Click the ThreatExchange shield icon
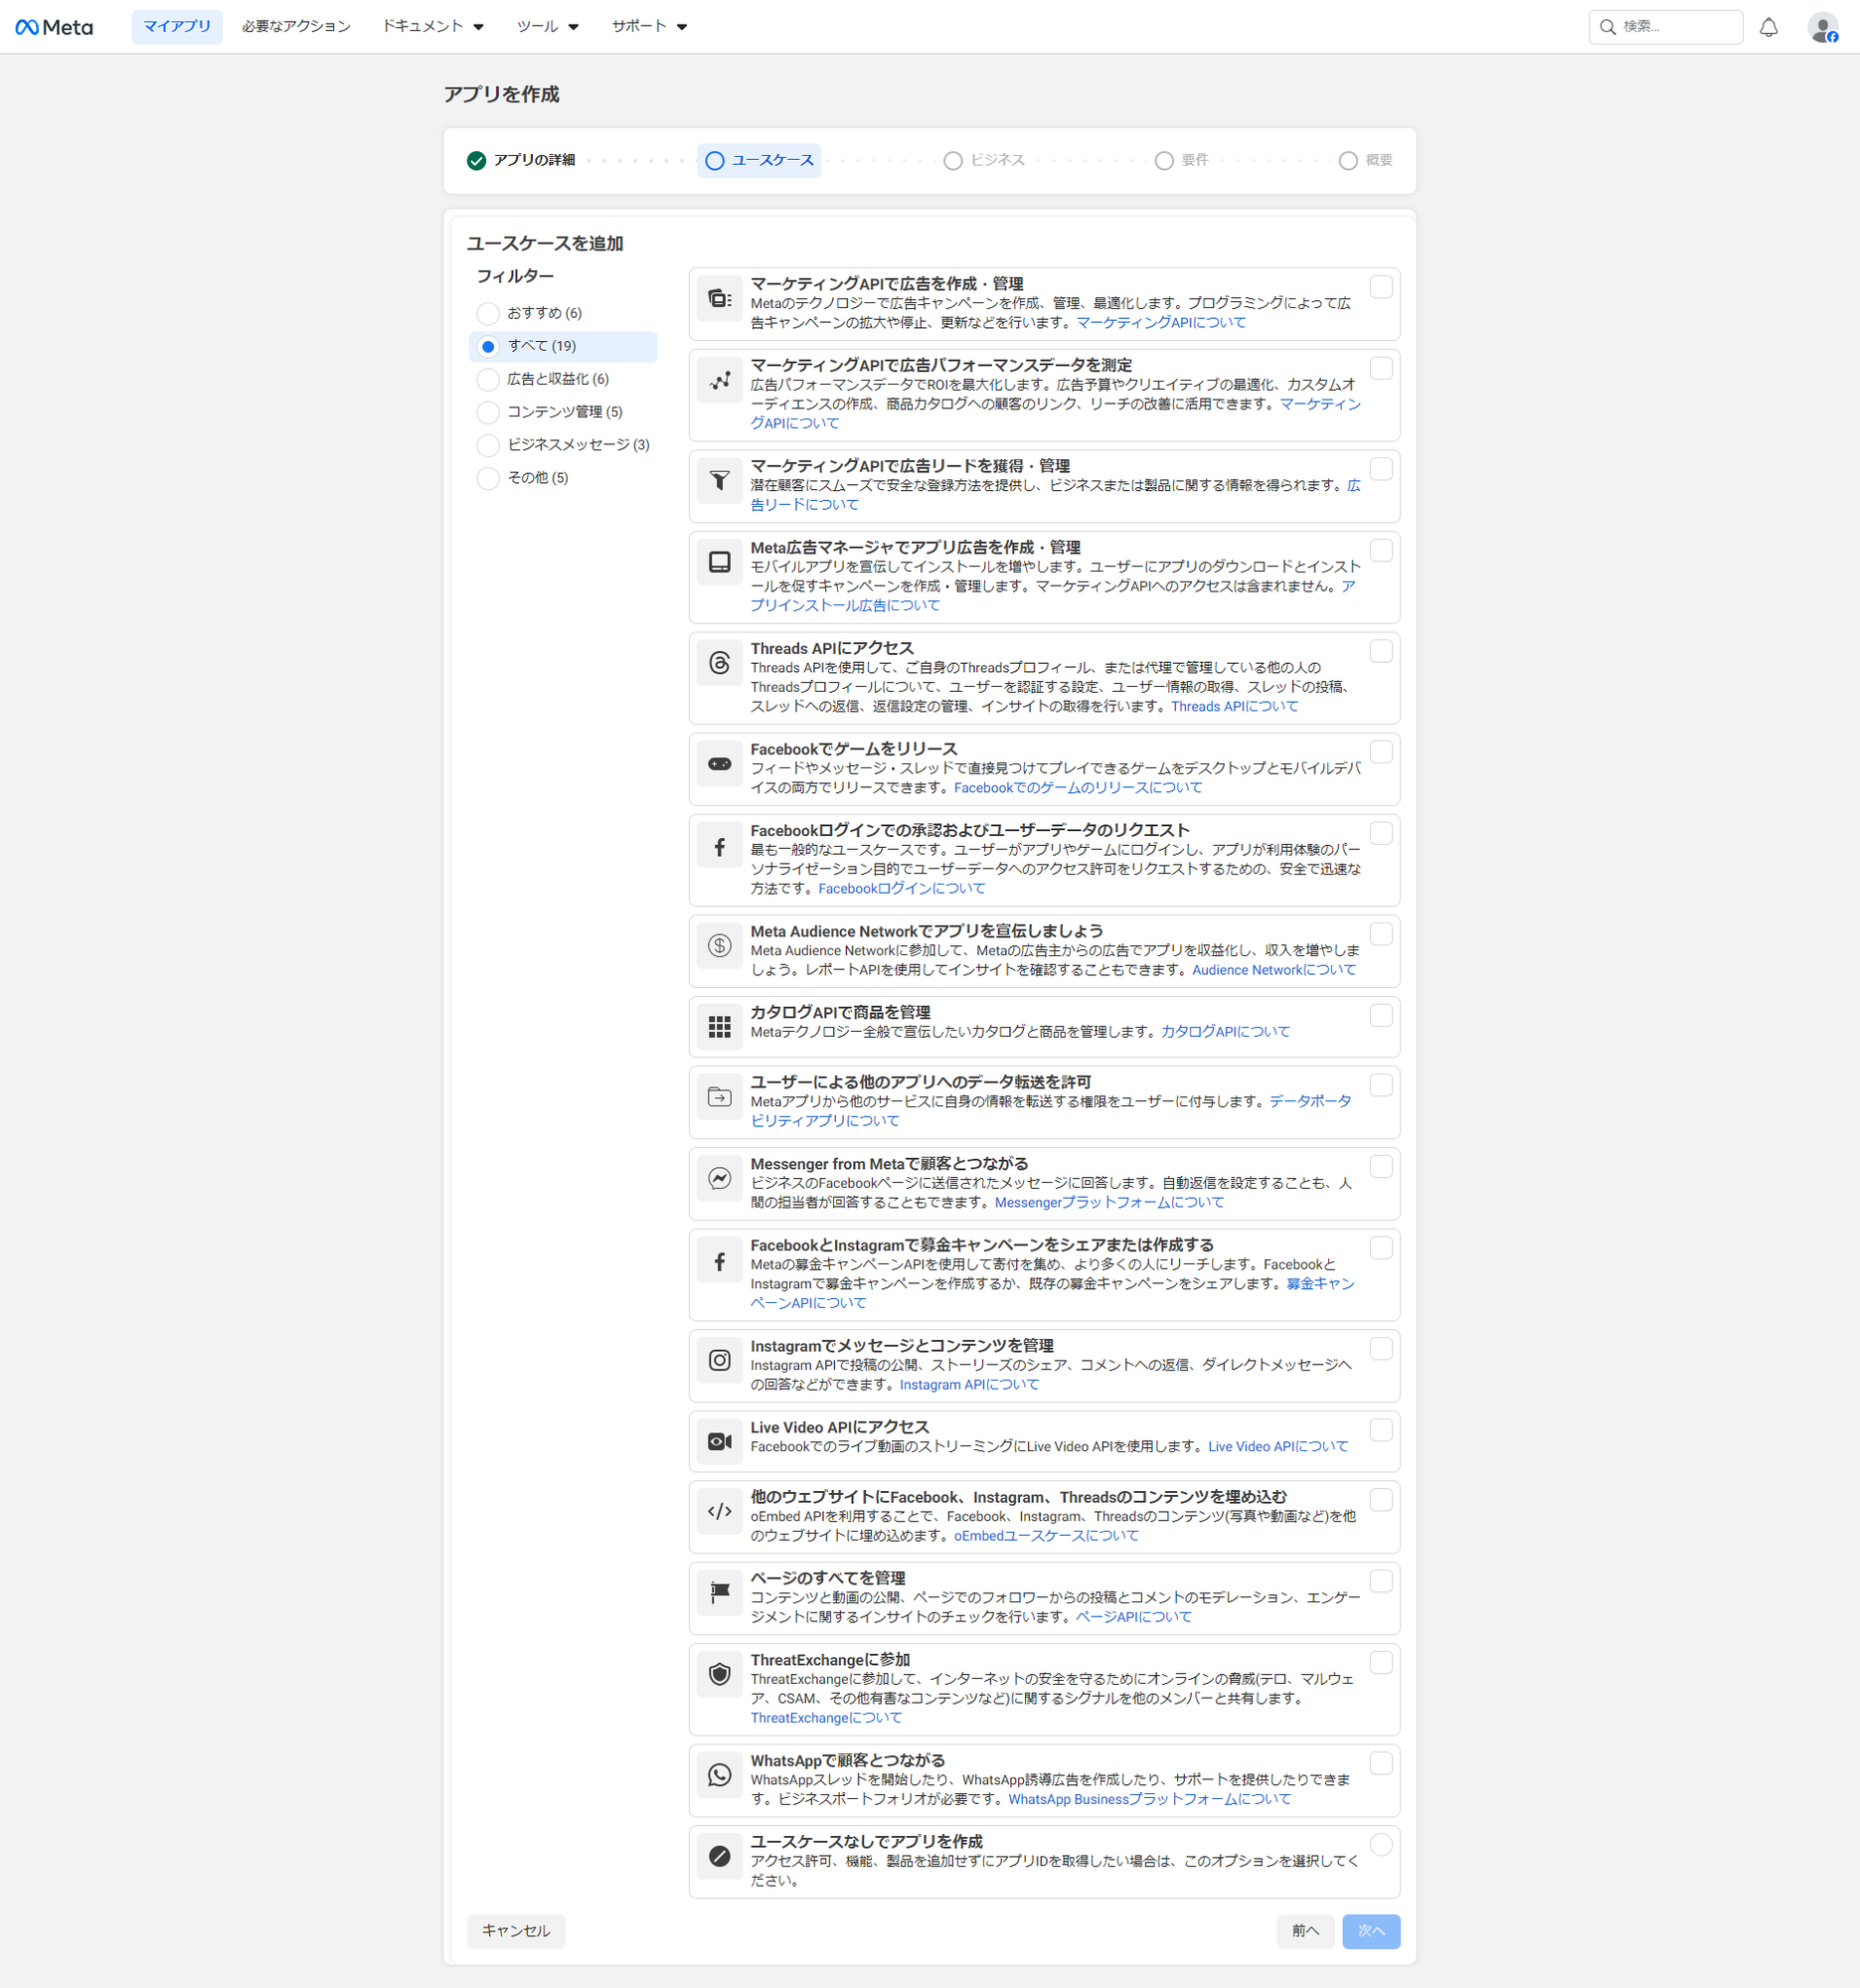 tap(719, 1674)
